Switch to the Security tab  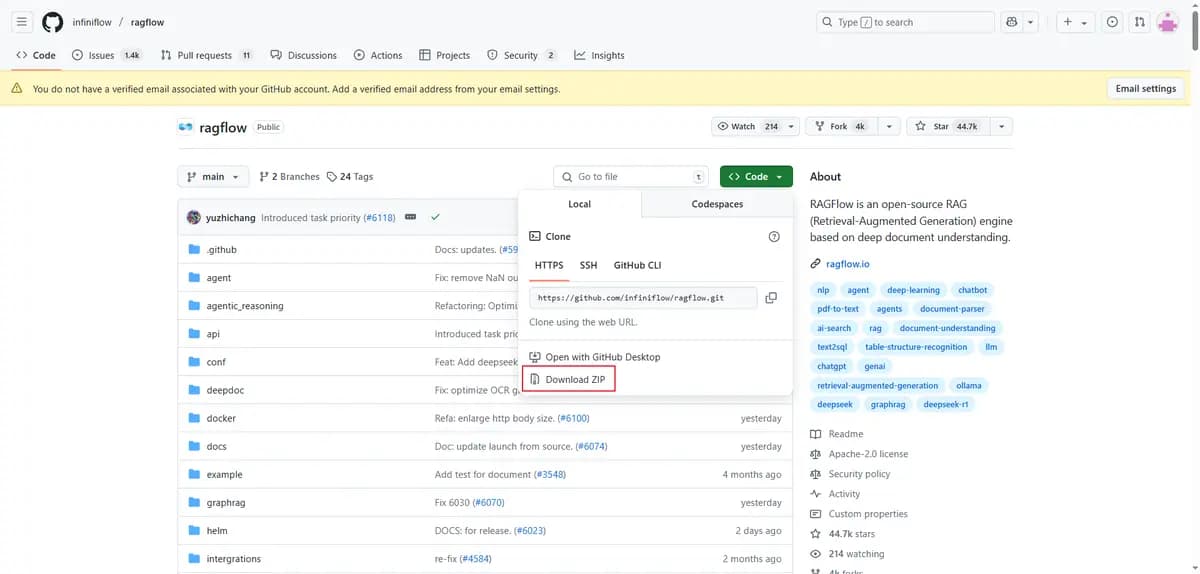point(521,55)
